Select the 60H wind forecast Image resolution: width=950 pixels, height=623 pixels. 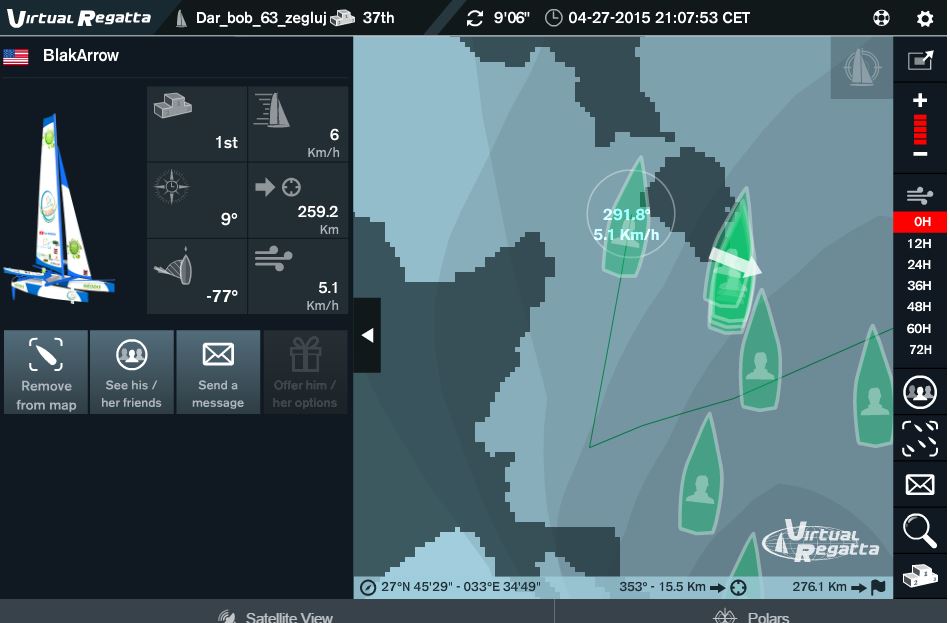[919, 328]
